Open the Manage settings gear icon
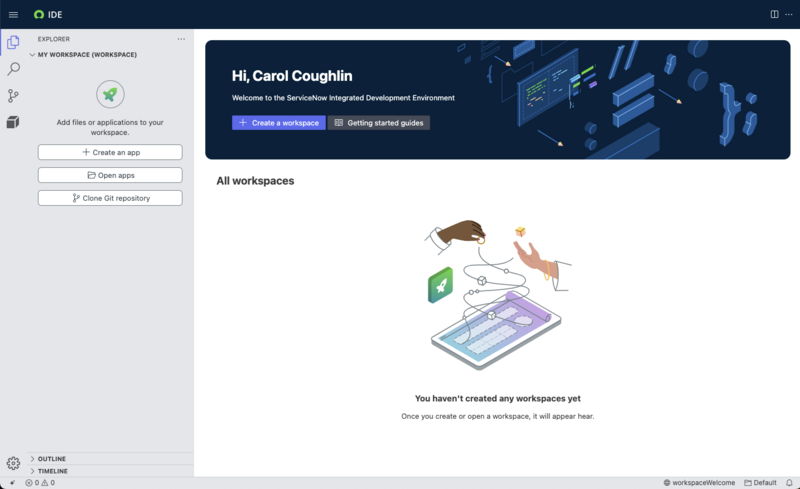Screen dimensions: 800x489 (13, 463)
